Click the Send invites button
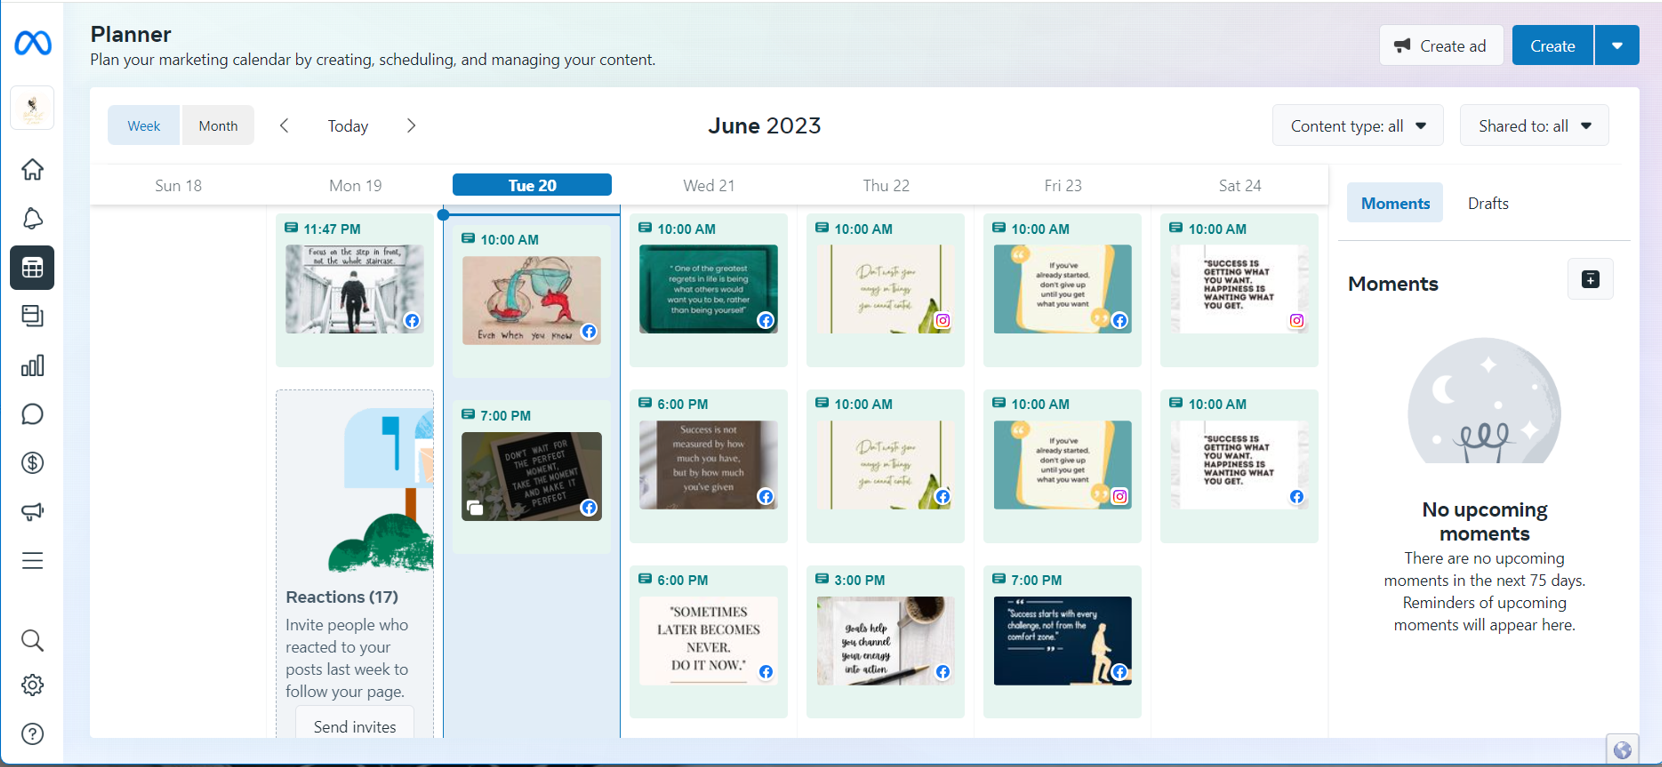Viewport: 1662px width, 767px height. pyautogui.click(x=355, y=726)
